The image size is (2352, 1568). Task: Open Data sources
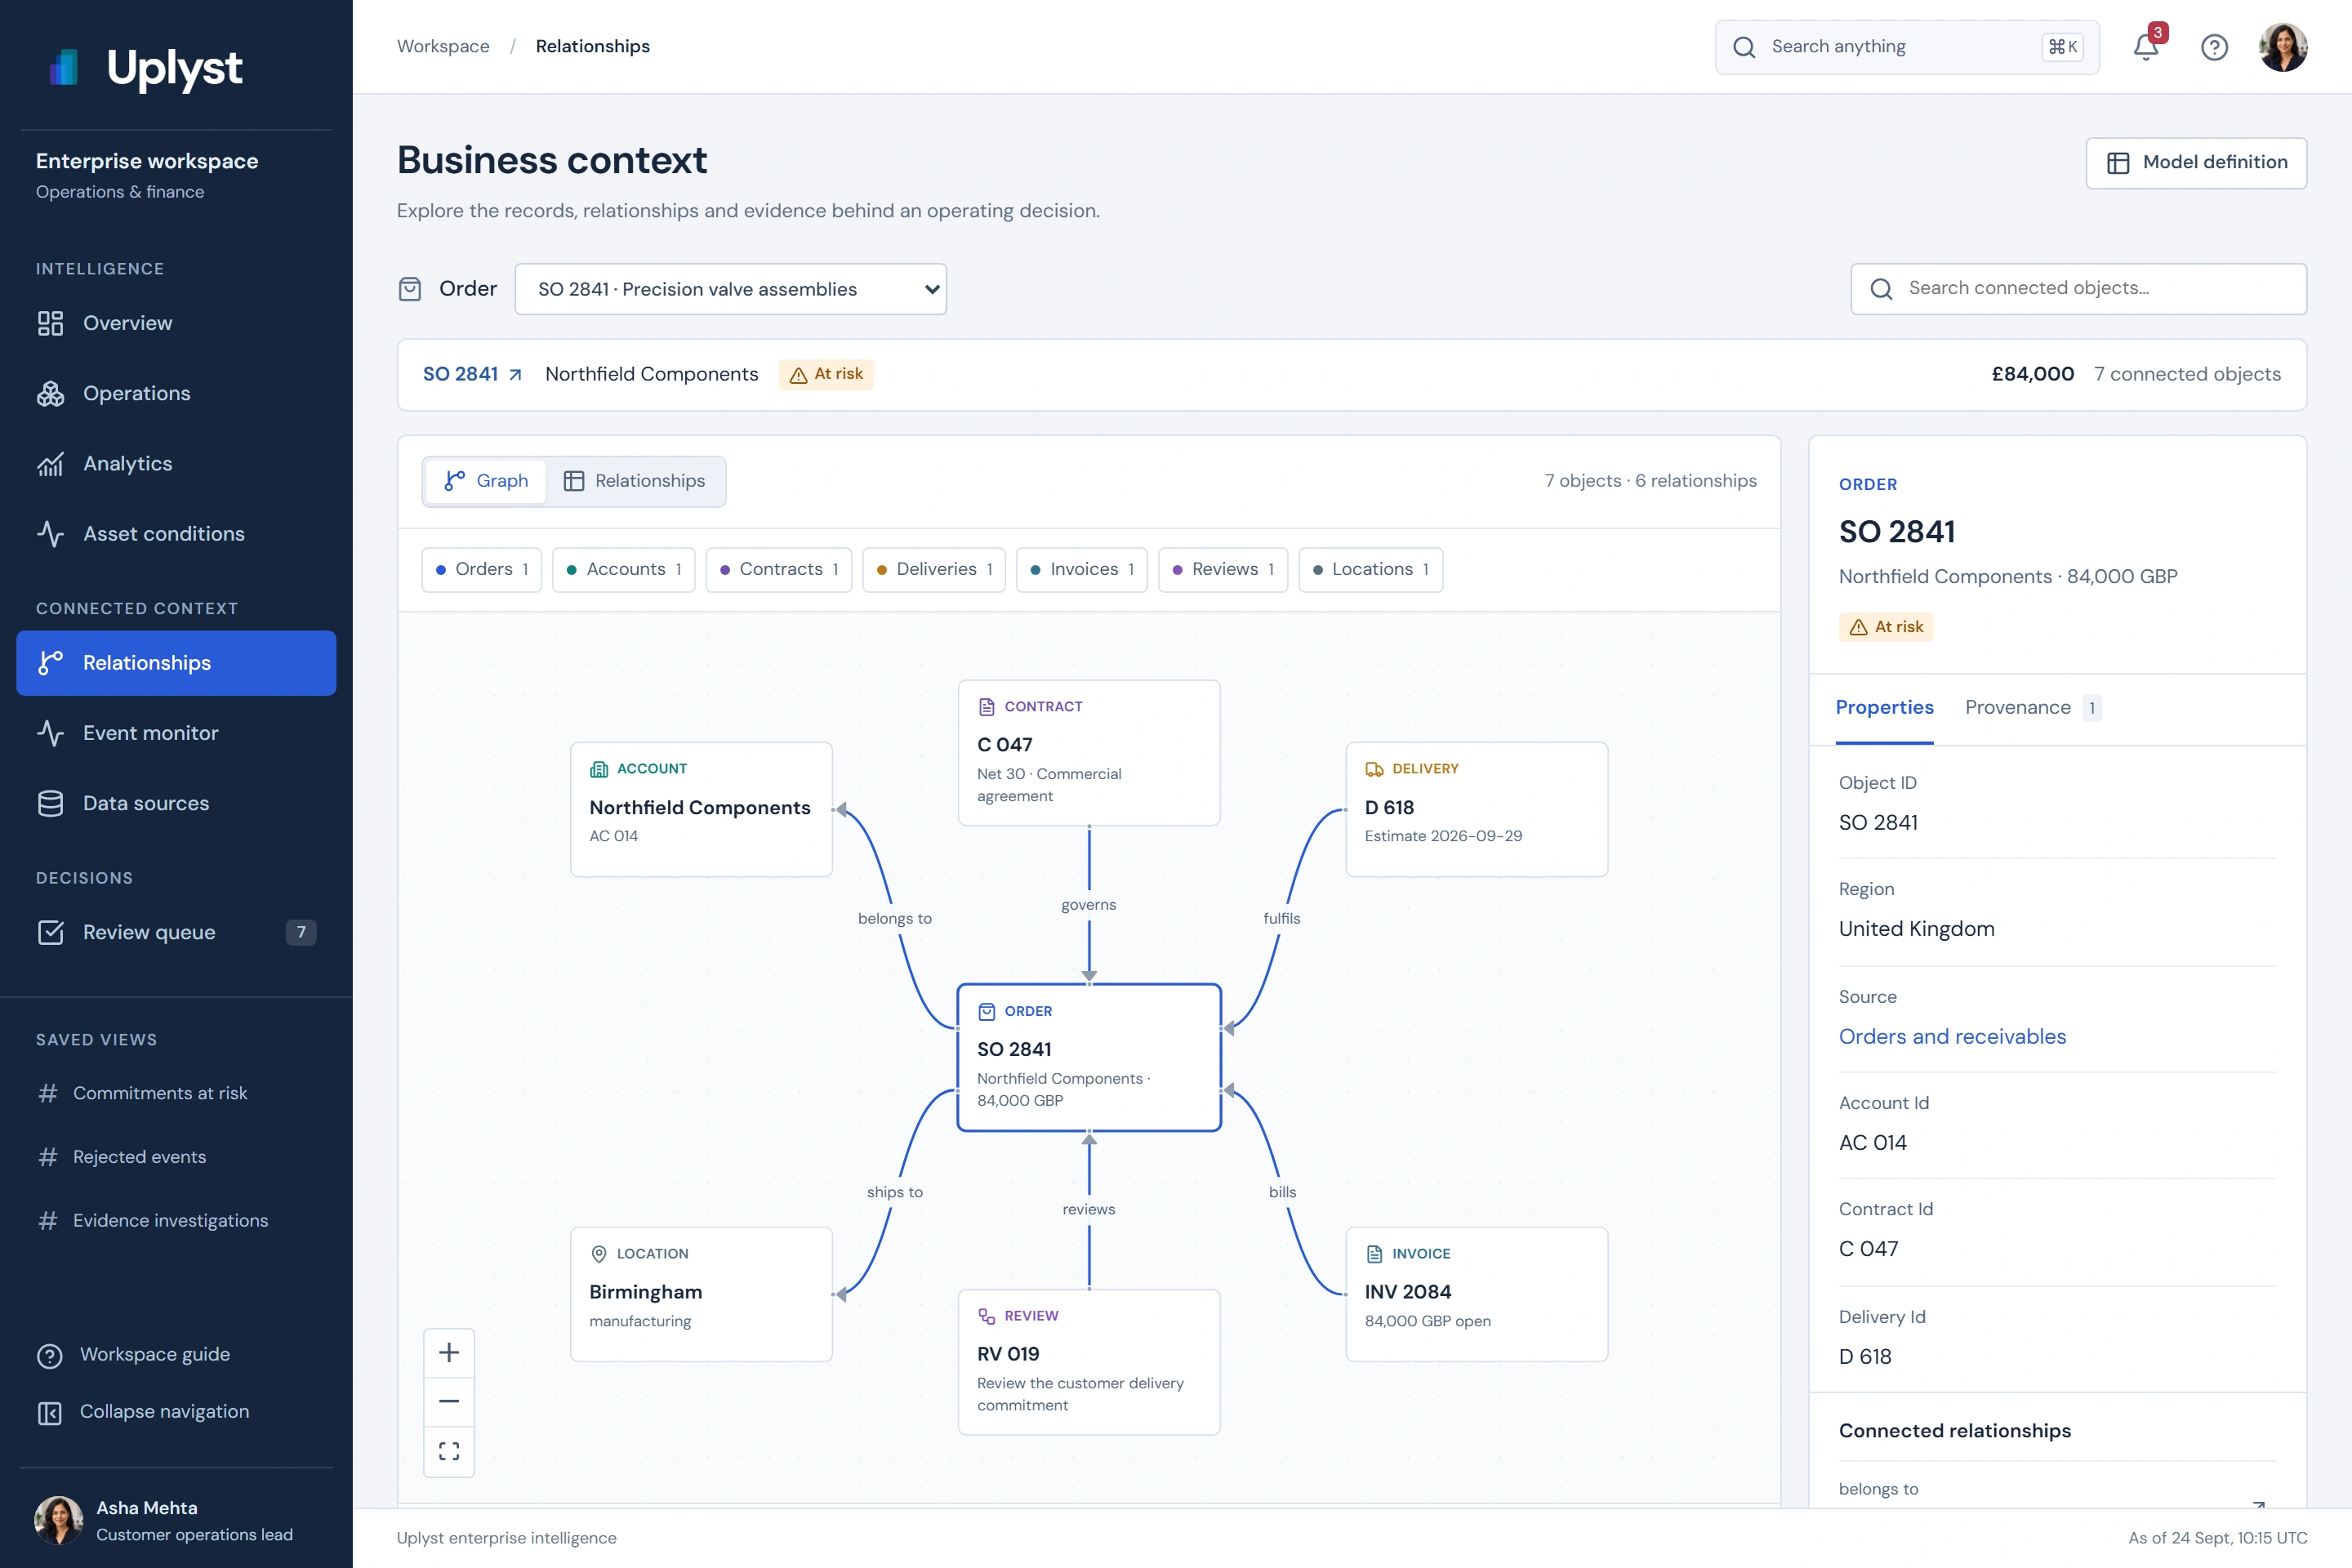click(176, 803)
